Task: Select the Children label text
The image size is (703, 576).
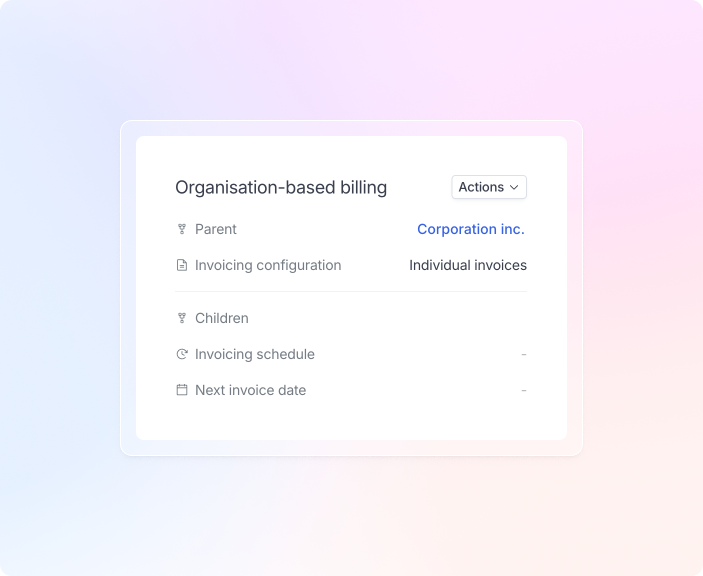Action: [x=221, y=318]
